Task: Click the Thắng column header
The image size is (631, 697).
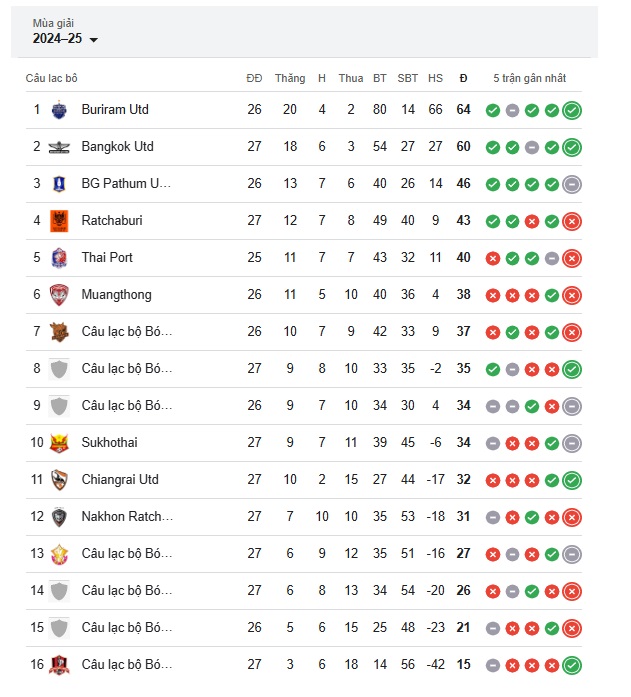Action: click(290, 78)
